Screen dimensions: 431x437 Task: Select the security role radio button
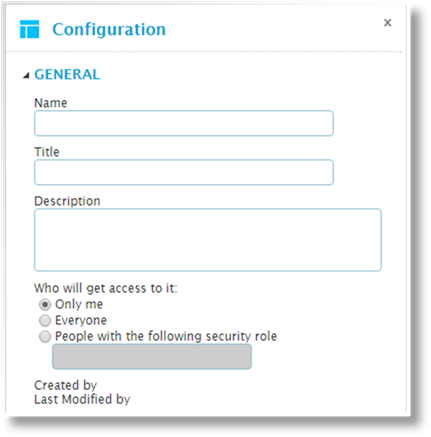pos(45,337)
